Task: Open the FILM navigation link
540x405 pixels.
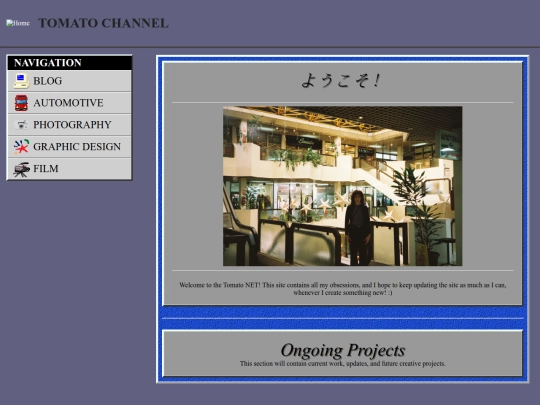Action: pyautogui.click(x=46, y=168)
